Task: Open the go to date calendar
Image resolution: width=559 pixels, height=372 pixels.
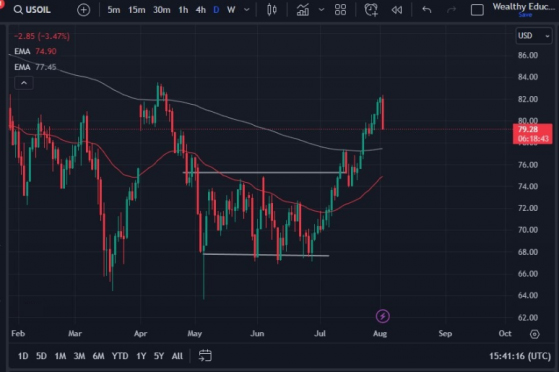Action: pos(205,356)
